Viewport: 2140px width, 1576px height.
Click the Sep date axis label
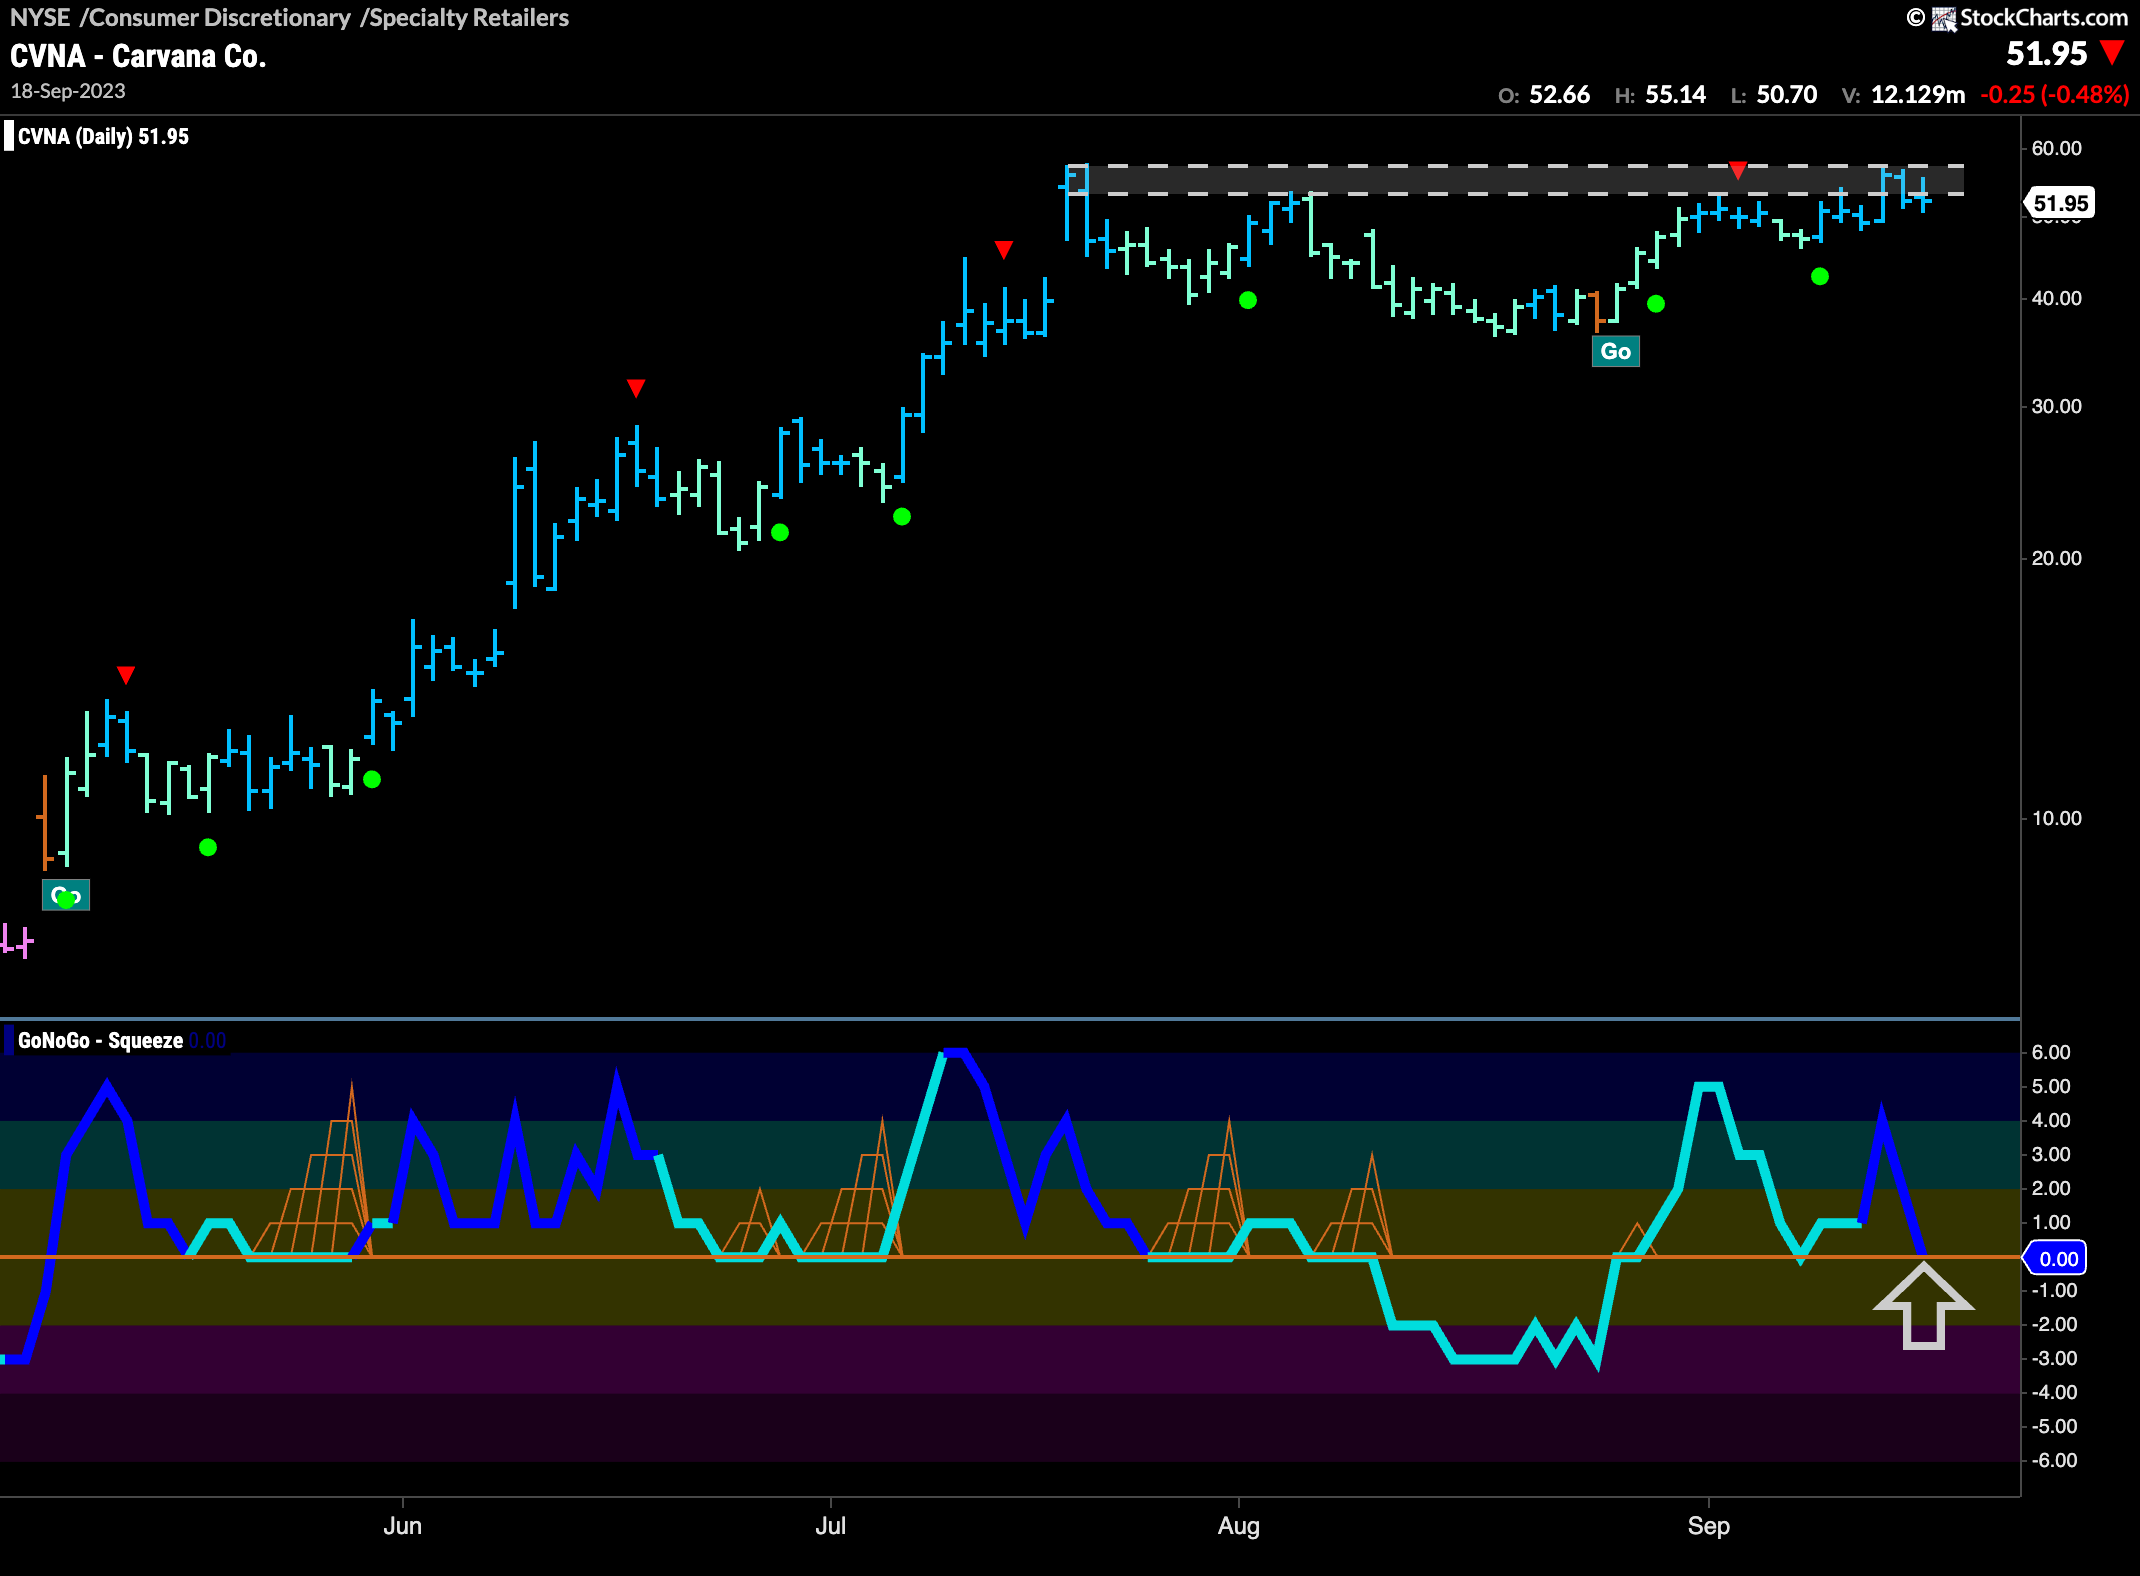[x=1709, y=1526]
